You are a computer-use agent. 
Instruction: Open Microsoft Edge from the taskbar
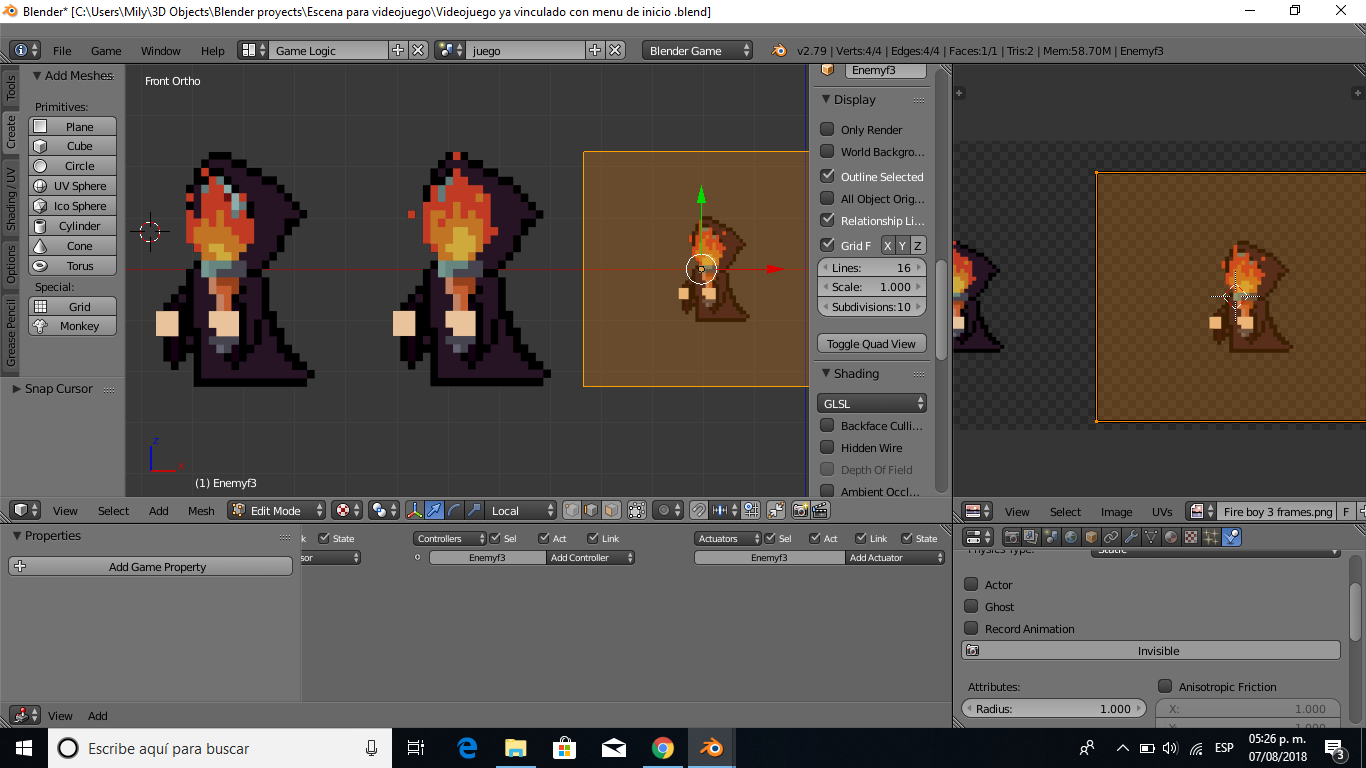tap(467, 747)
